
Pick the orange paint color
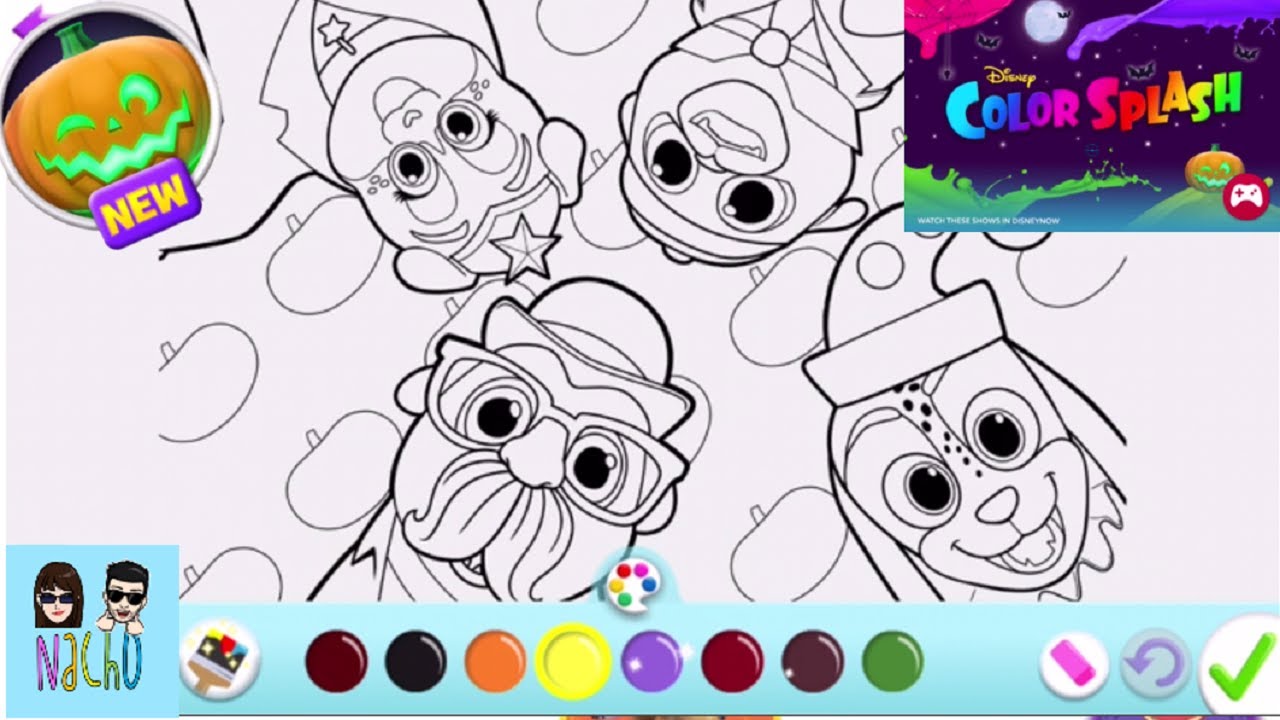[495, 661]
